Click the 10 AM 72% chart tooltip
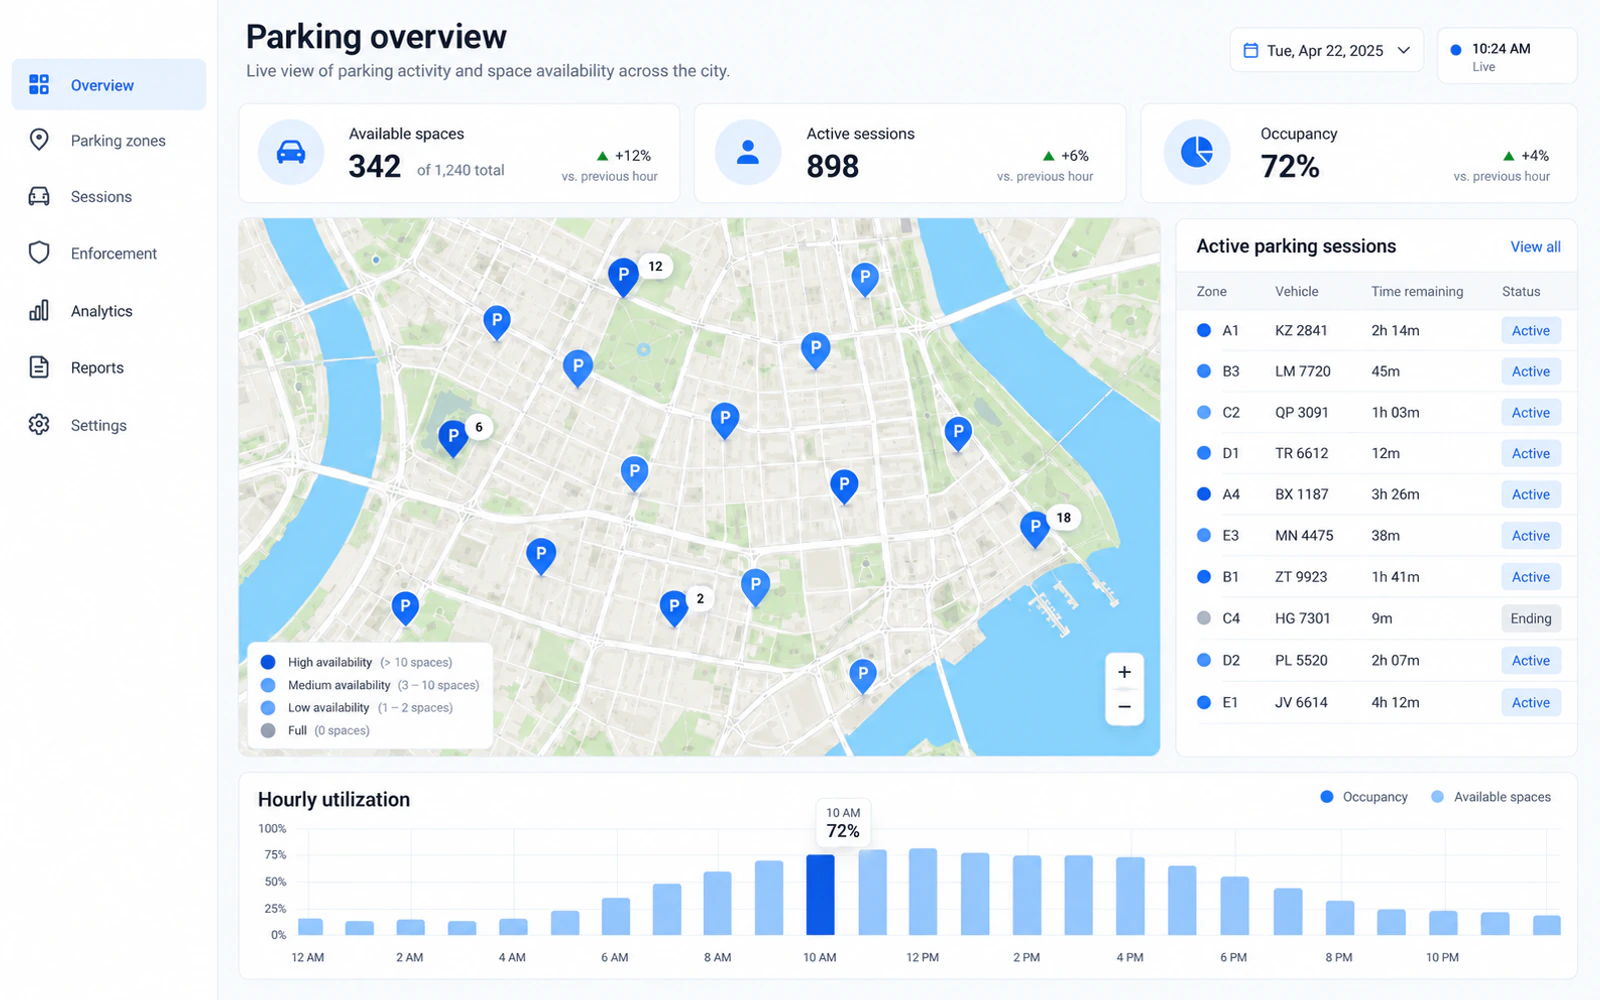Viewport: 1600px width, 1000px height. pos(843,823)
